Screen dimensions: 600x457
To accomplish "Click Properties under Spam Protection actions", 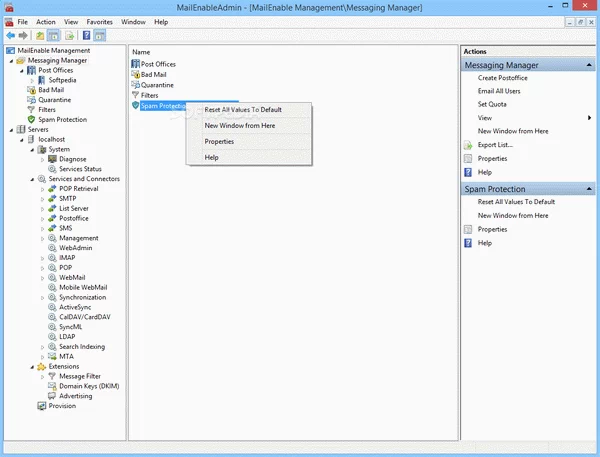I will click(x=492, y=229).
